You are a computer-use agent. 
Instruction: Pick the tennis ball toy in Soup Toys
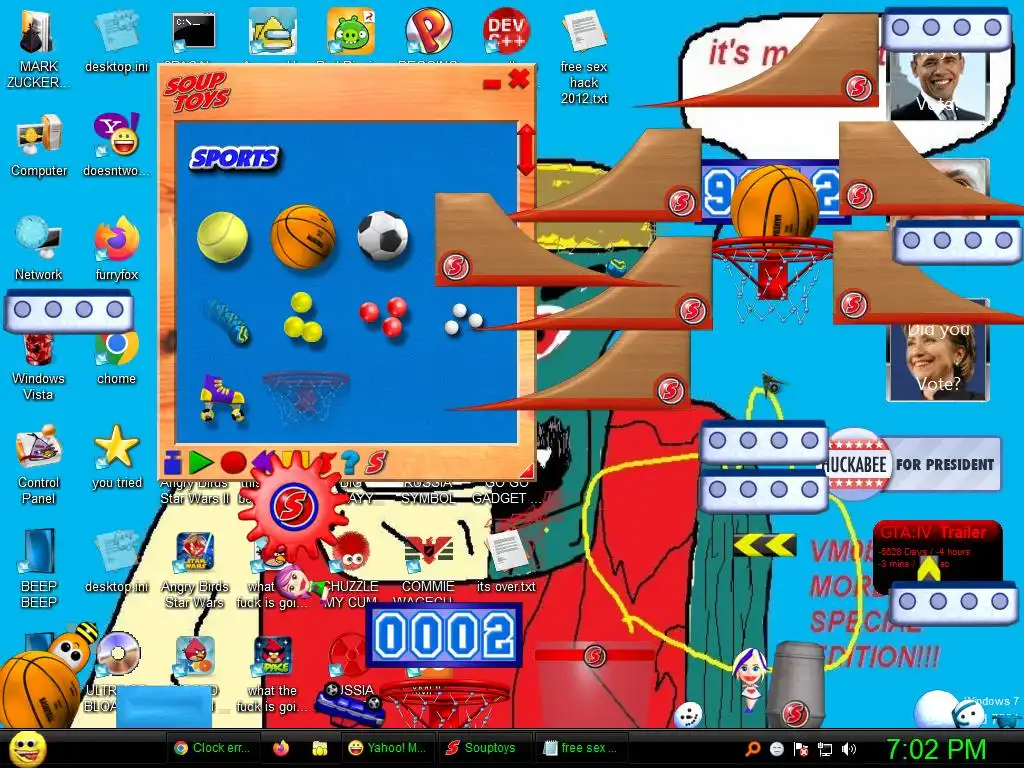tap(222, 236)
